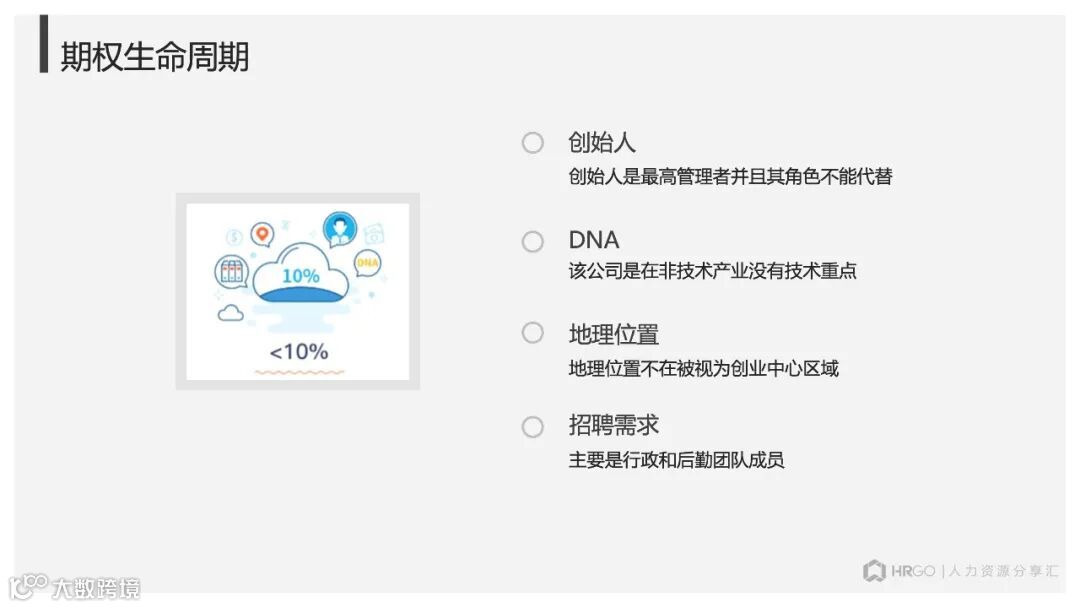Screen dimensions: 1080x608
Task: Select the 招聘需求 circle bullet
Action: pyautogui.click(x=533, y=427)
